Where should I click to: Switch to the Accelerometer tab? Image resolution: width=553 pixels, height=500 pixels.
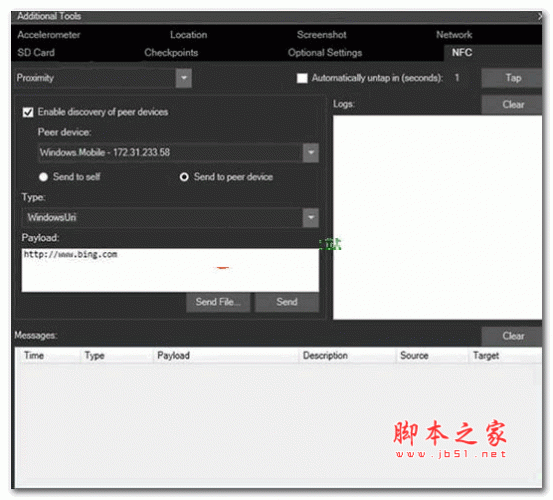[49, 35]
